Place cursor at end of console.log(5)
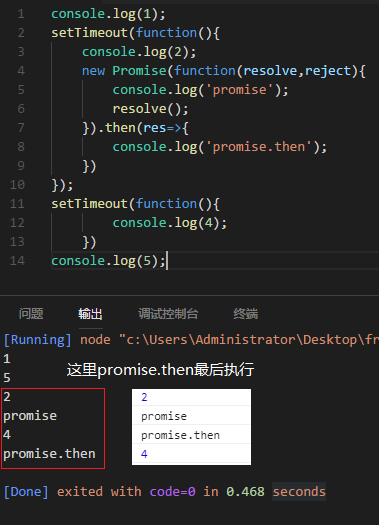 (166, 261)
